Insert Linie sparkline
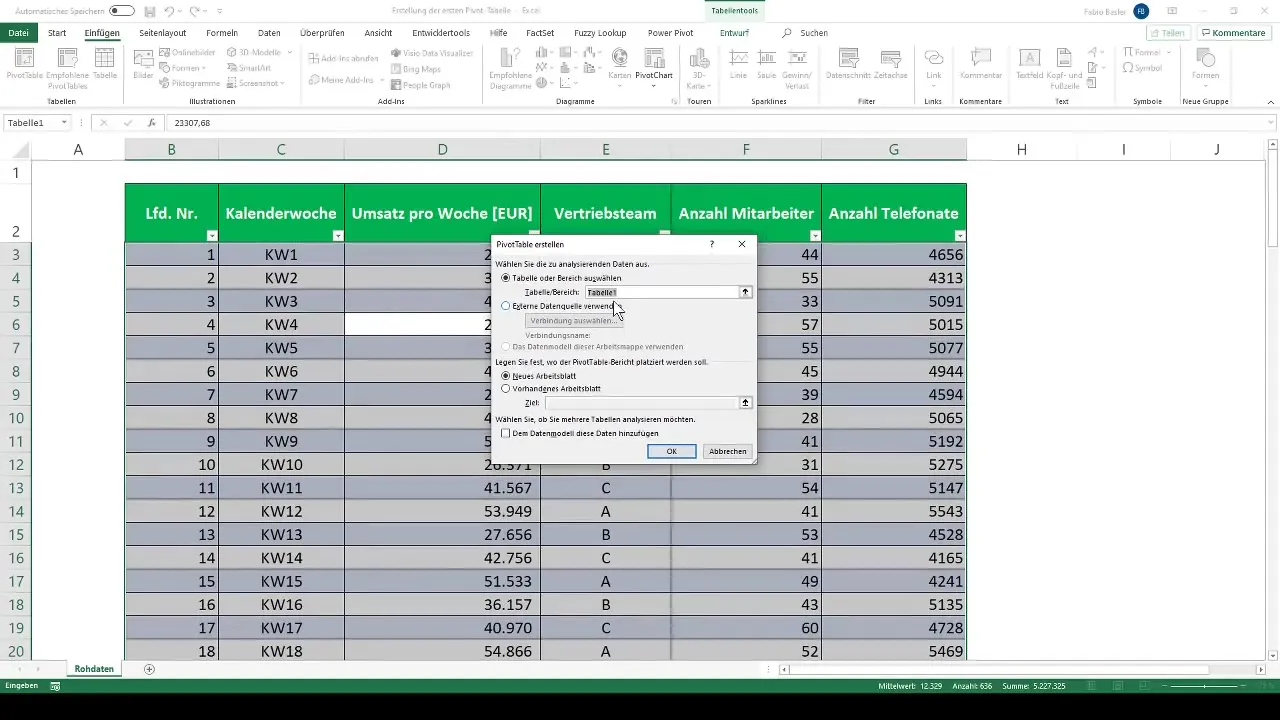This screenshot has height=720, width=1280. (739, 64)
